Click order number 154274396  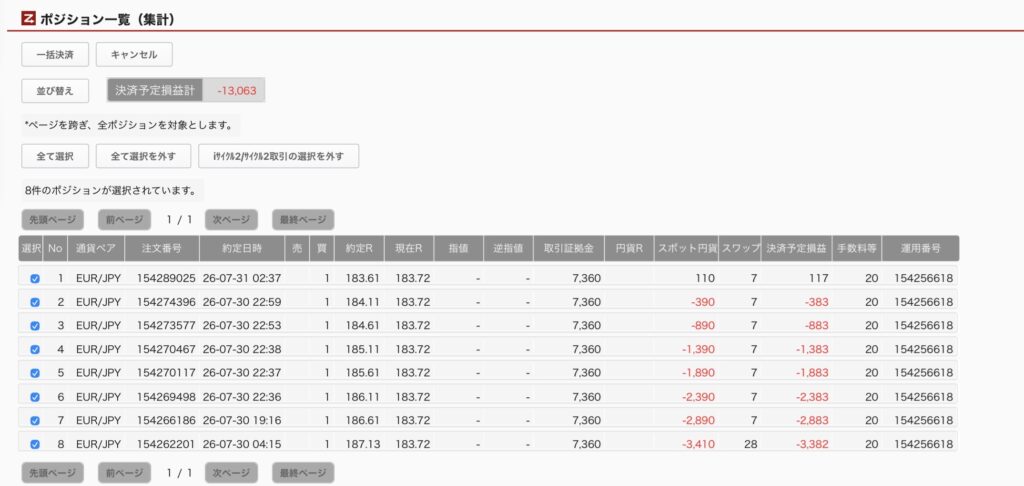coord(167,302)
